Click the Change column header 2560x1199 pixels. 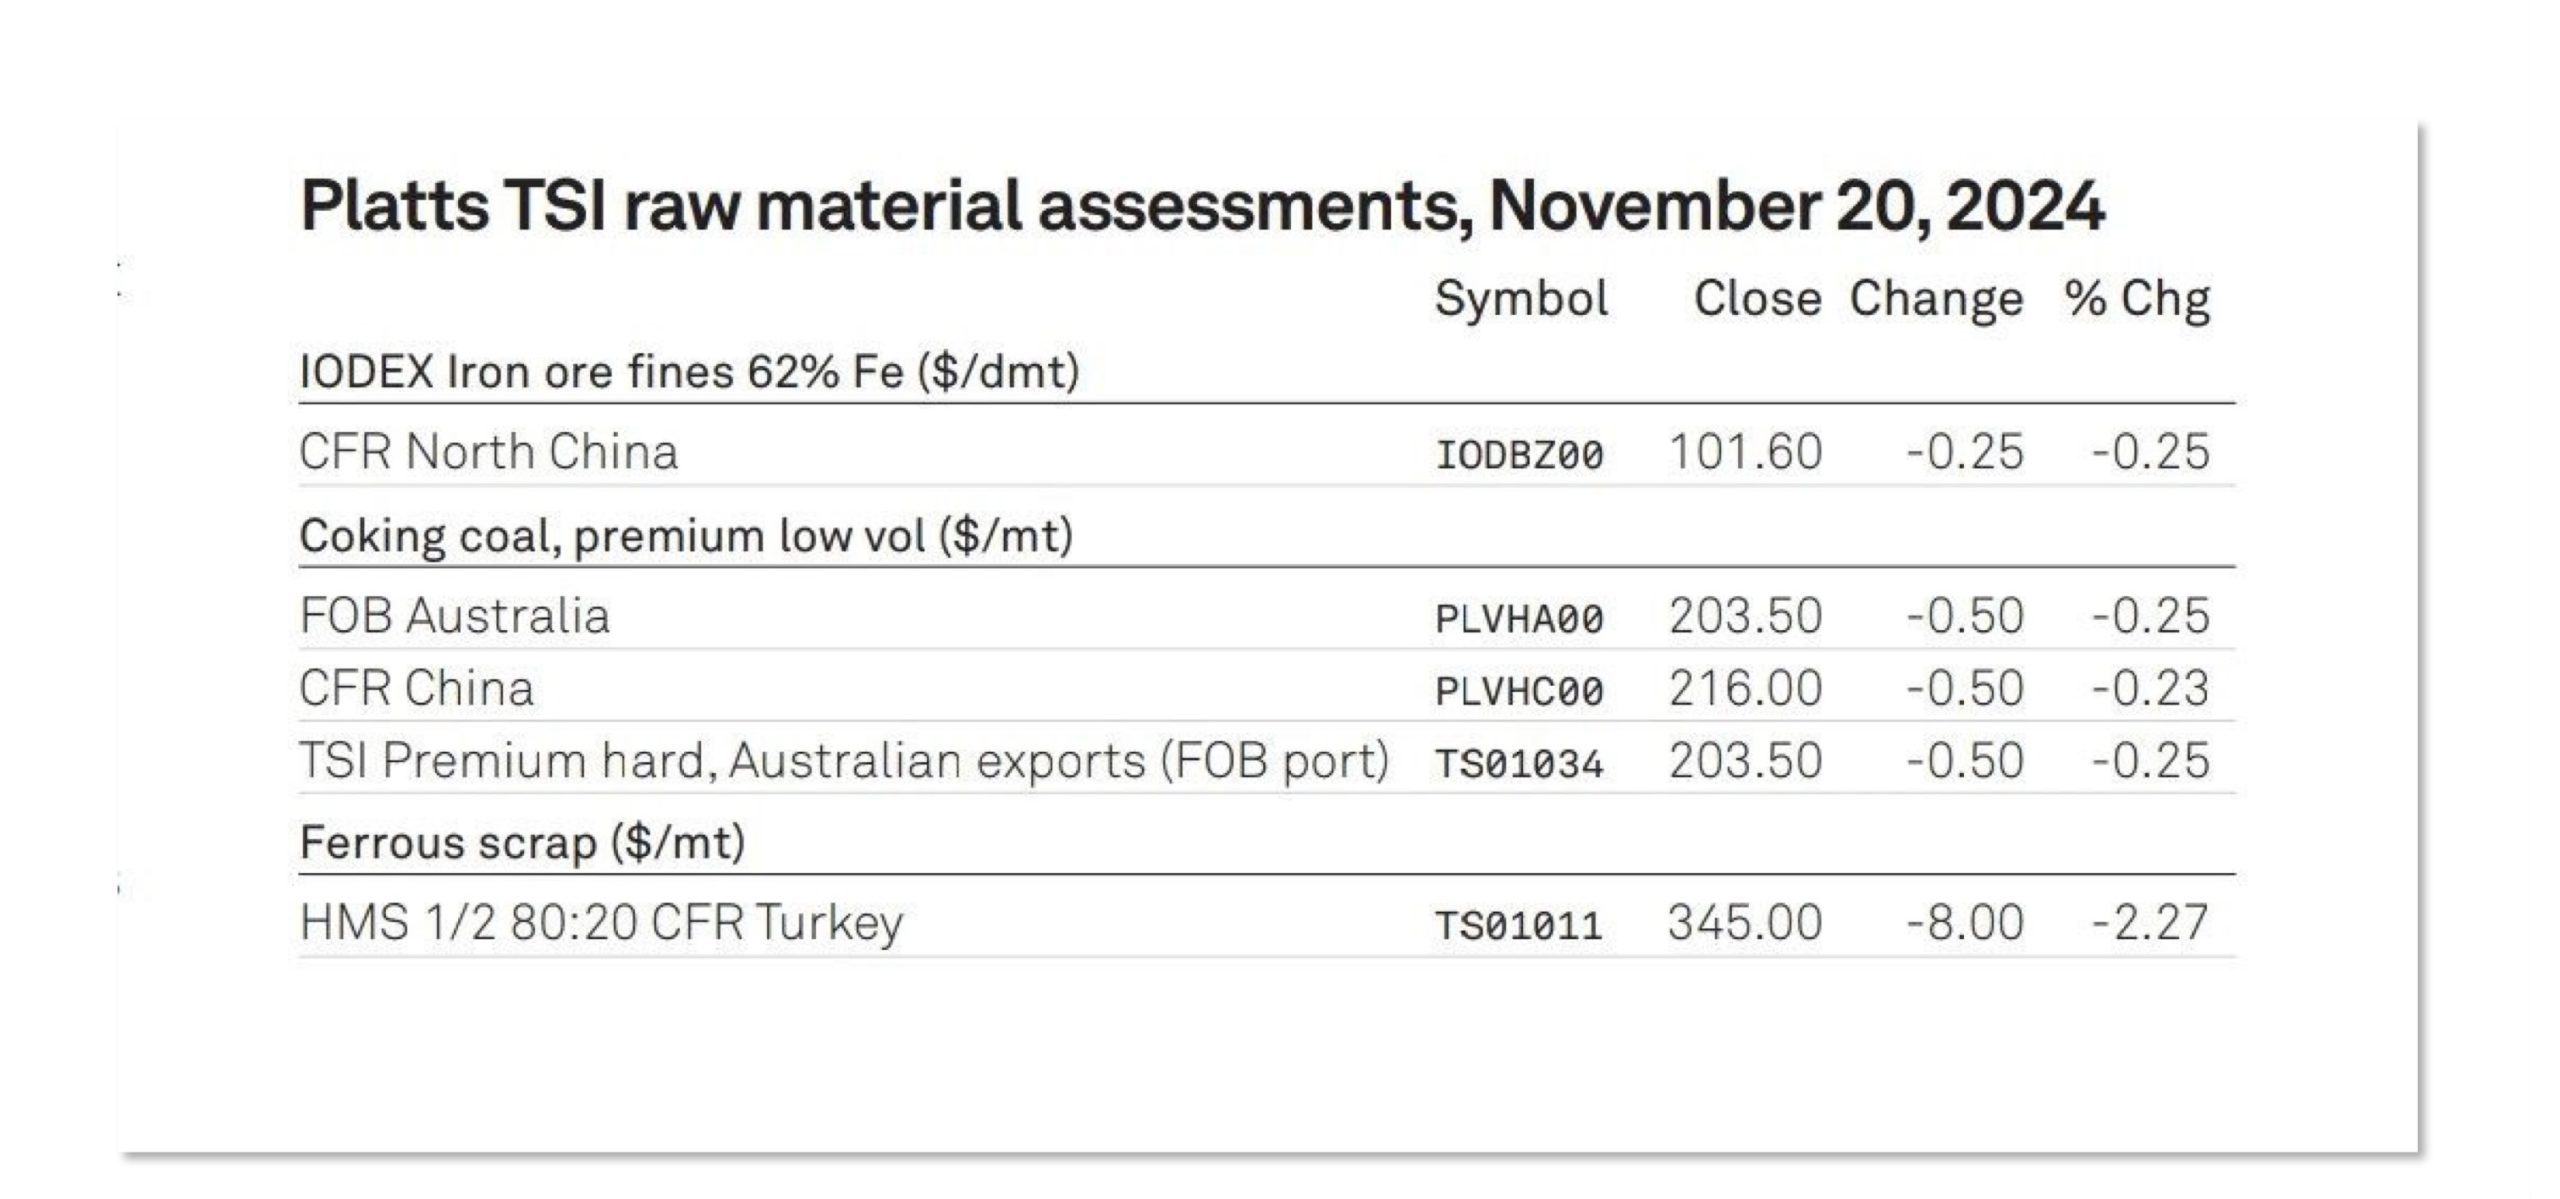pos(1936,299)
